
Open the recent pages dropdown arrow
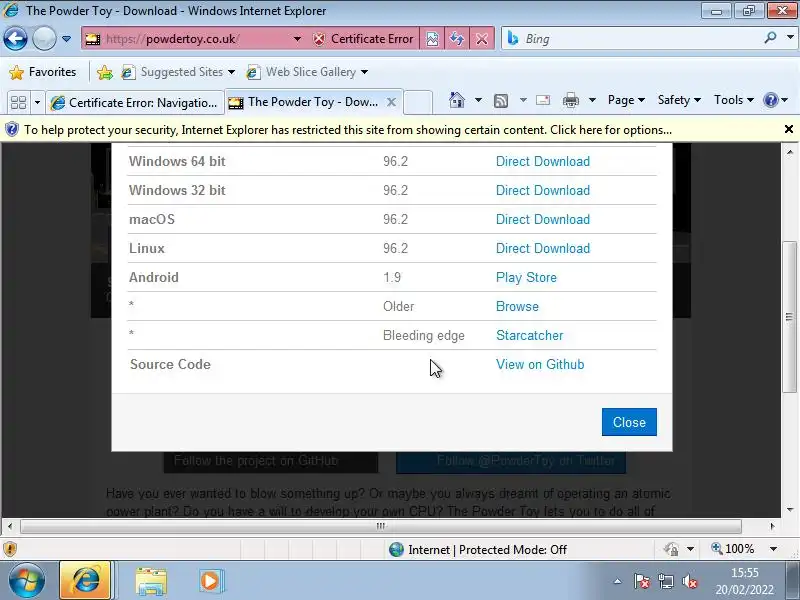66,39
